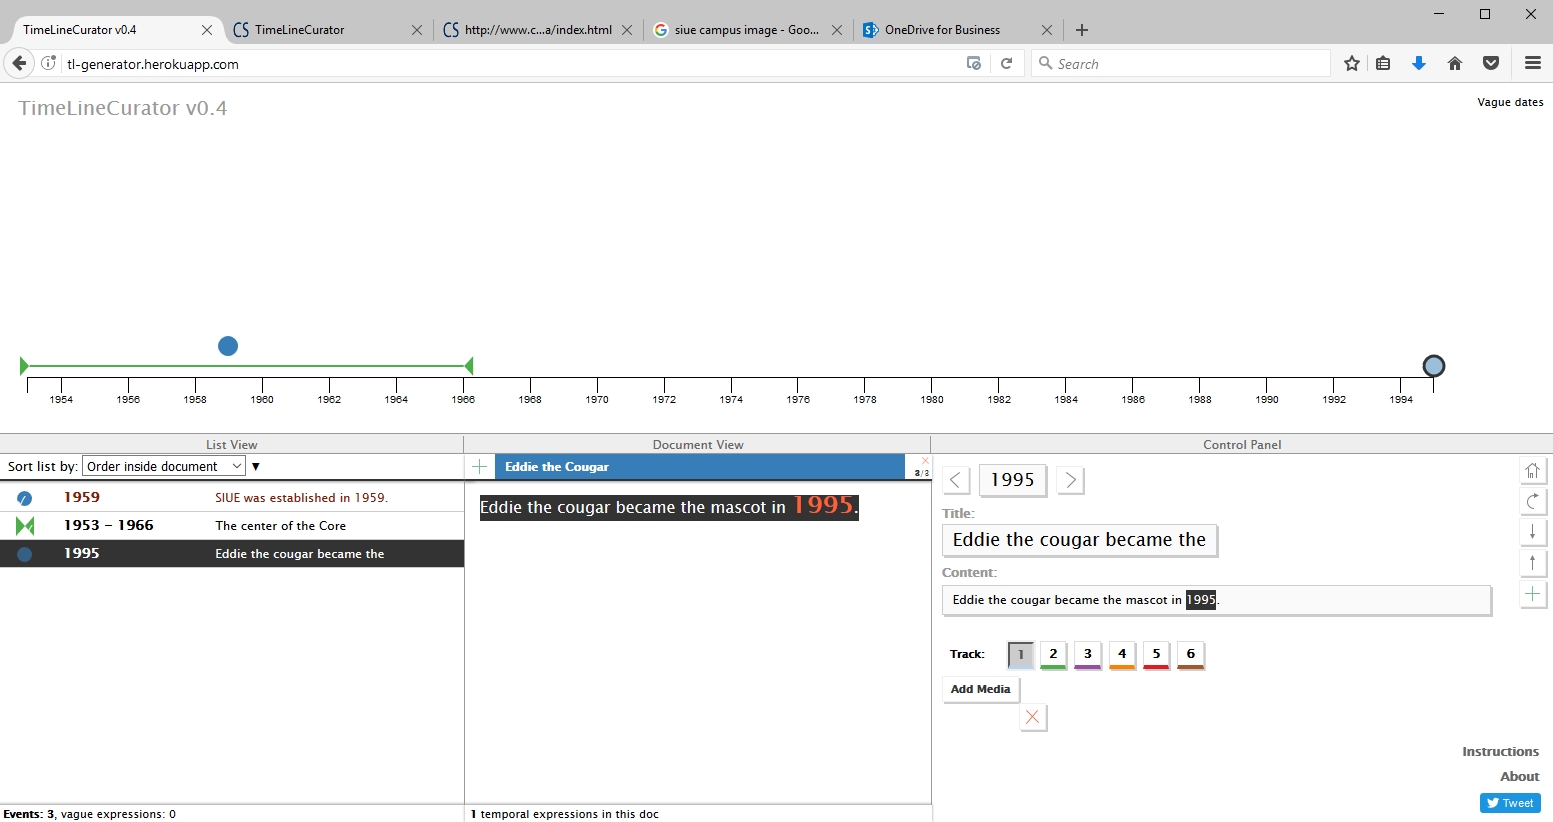The height and width of the screenshot is (822, 1553).
Task: Add a new document with green plus
Action: pos(480,467)
